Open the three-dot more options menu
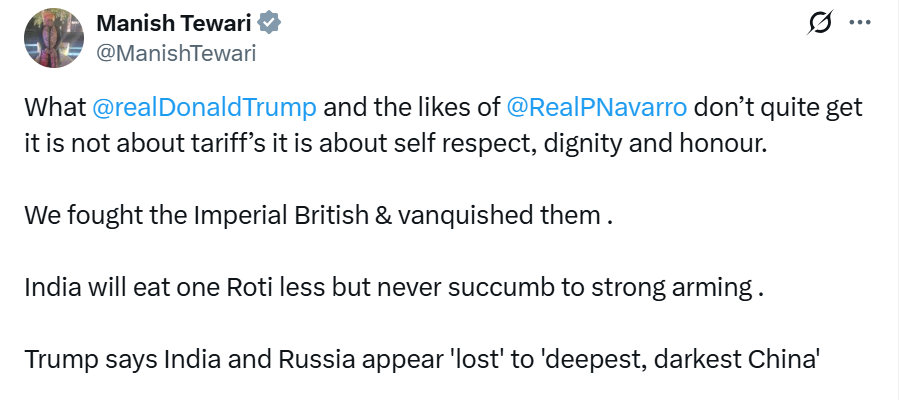Image resolution: width=921 pixels, height=400 pixels. point(860,23)
